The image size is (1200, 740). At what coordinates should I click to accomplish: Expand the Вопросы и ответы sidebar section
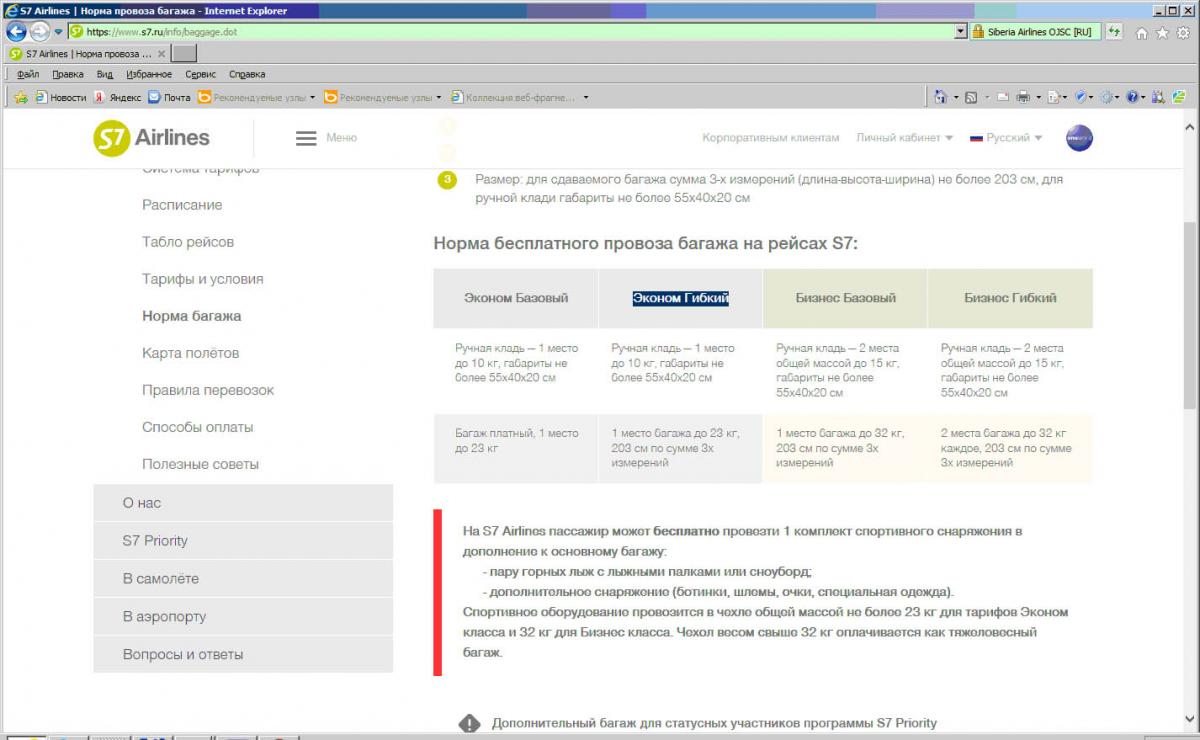pyautogui.click(x=243, y=655)
